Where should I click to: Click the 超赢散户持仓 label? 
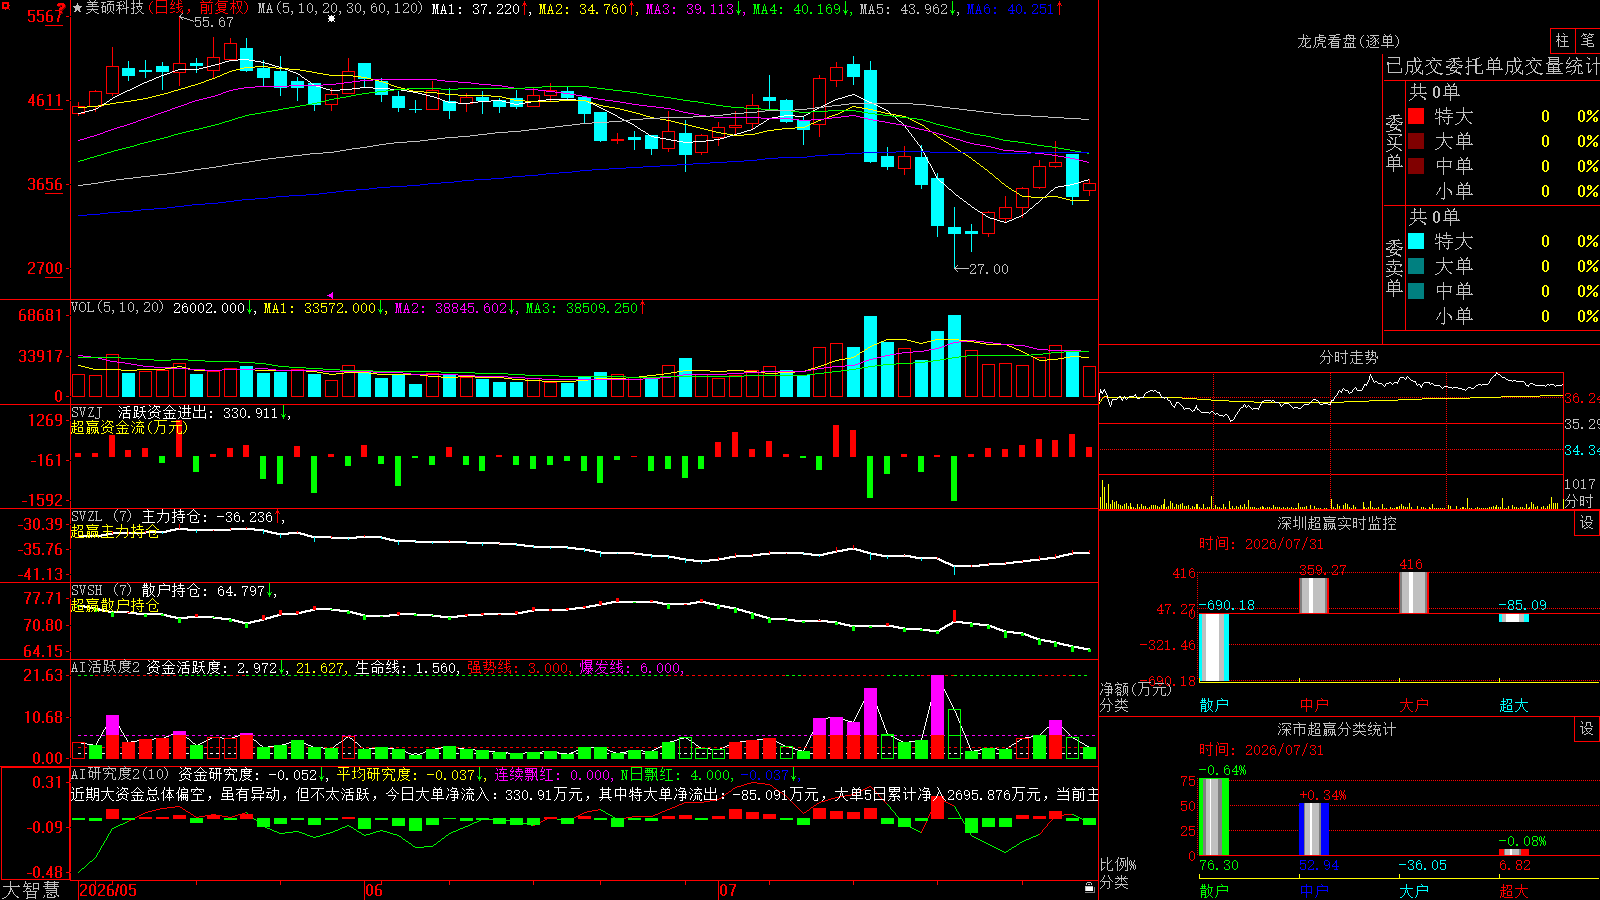pyautogui.click(x=115, y=605)
